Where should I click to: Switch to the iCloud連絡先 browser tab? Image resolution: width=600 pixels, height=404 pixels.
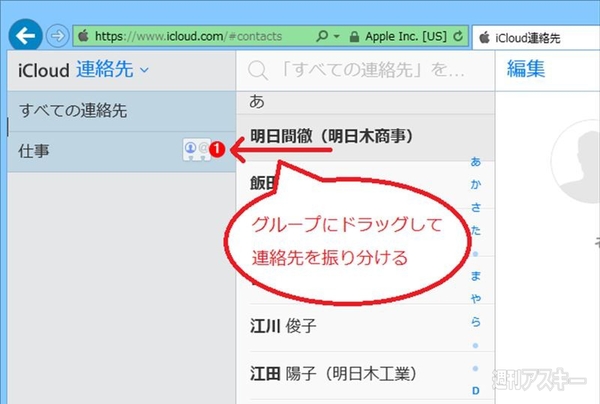536,38
